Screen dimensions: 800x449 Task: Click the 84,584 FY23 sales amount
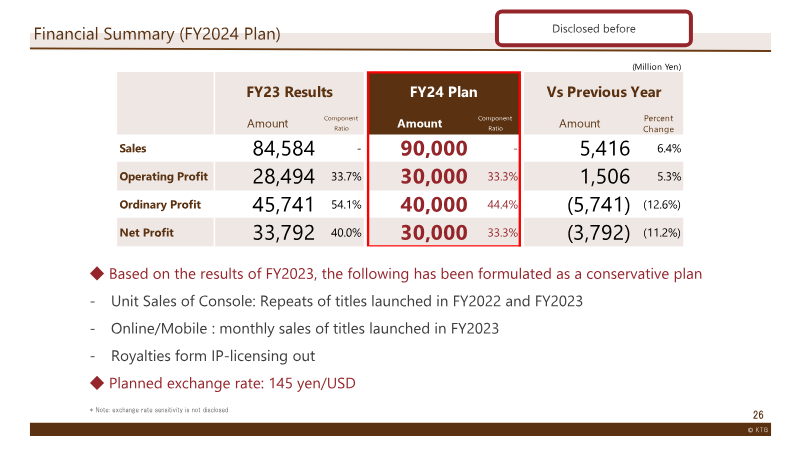coord(284,148)
